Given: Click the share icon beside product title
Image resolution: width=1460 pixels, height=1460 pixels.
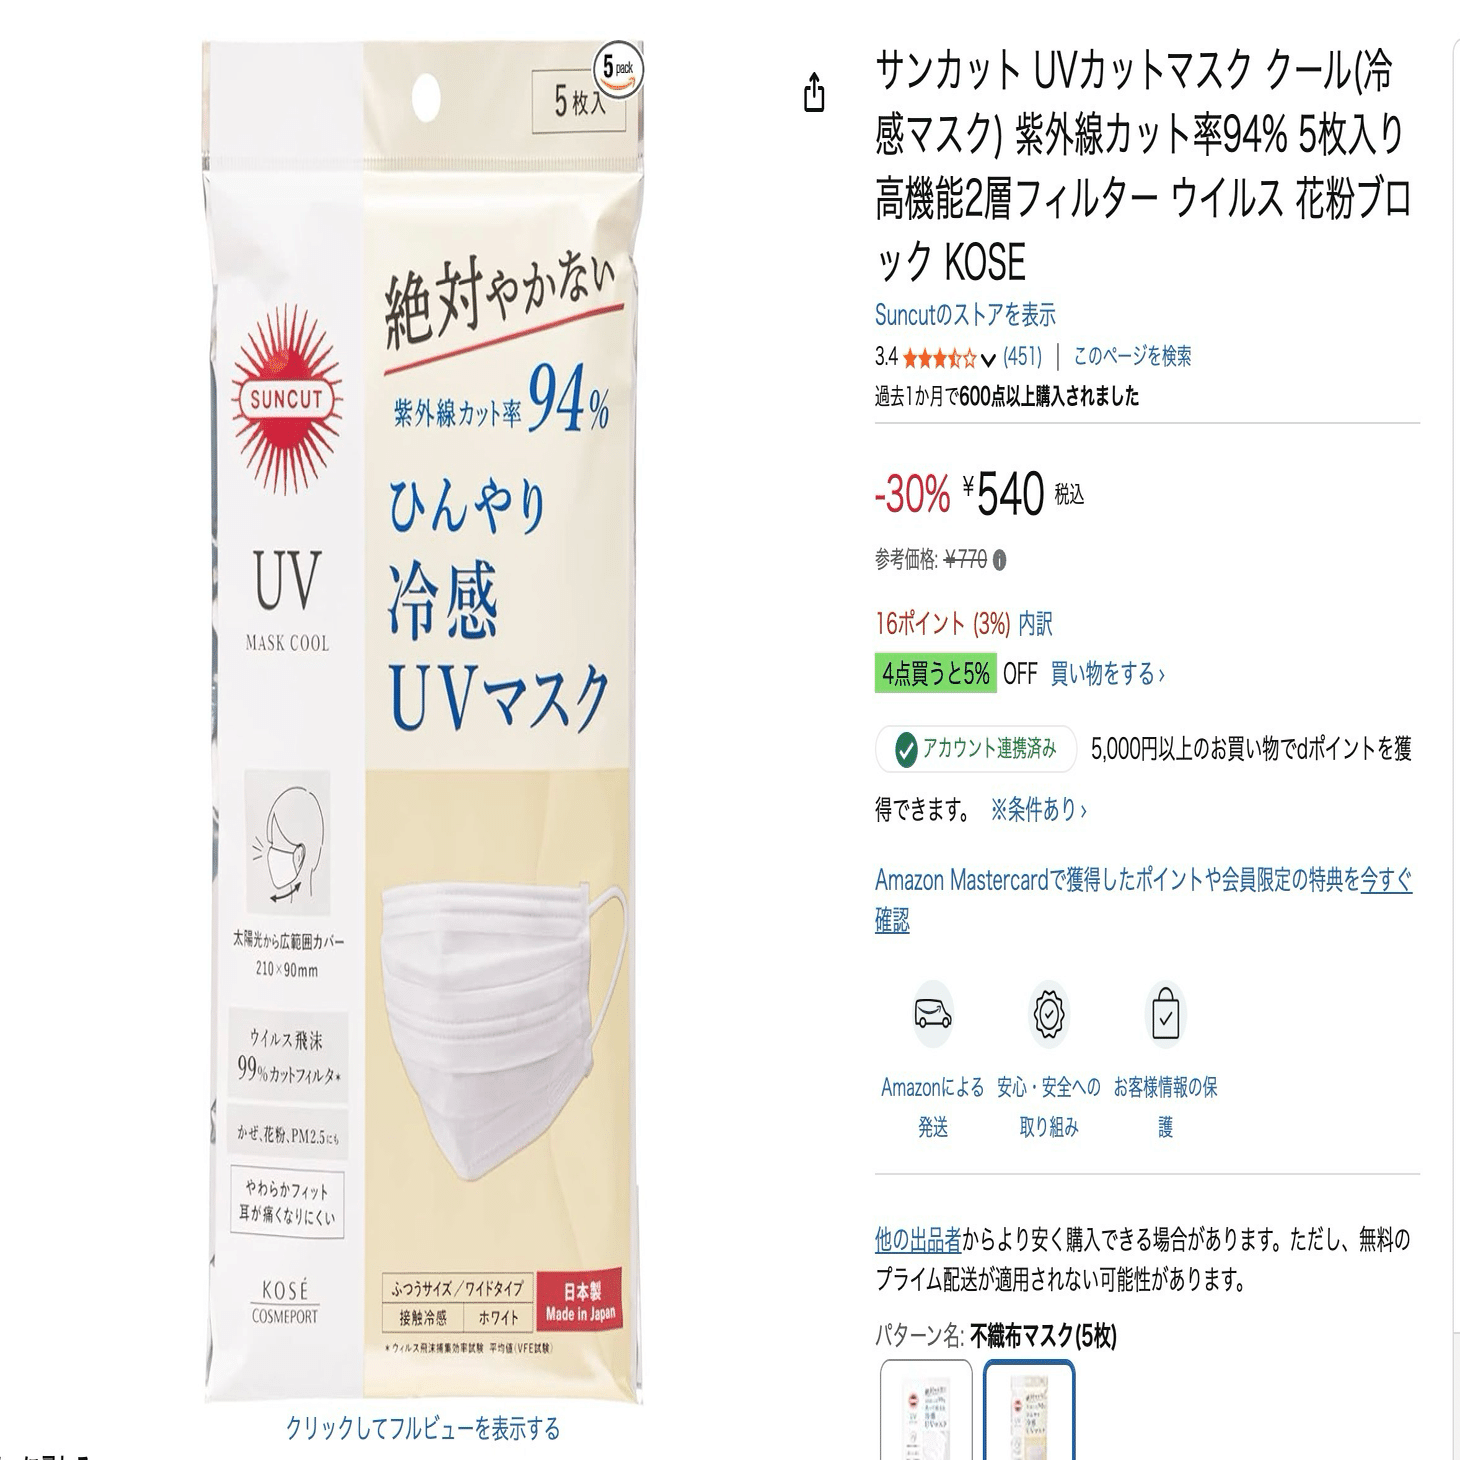Looking at the screenshot, I should coord(814,93).
